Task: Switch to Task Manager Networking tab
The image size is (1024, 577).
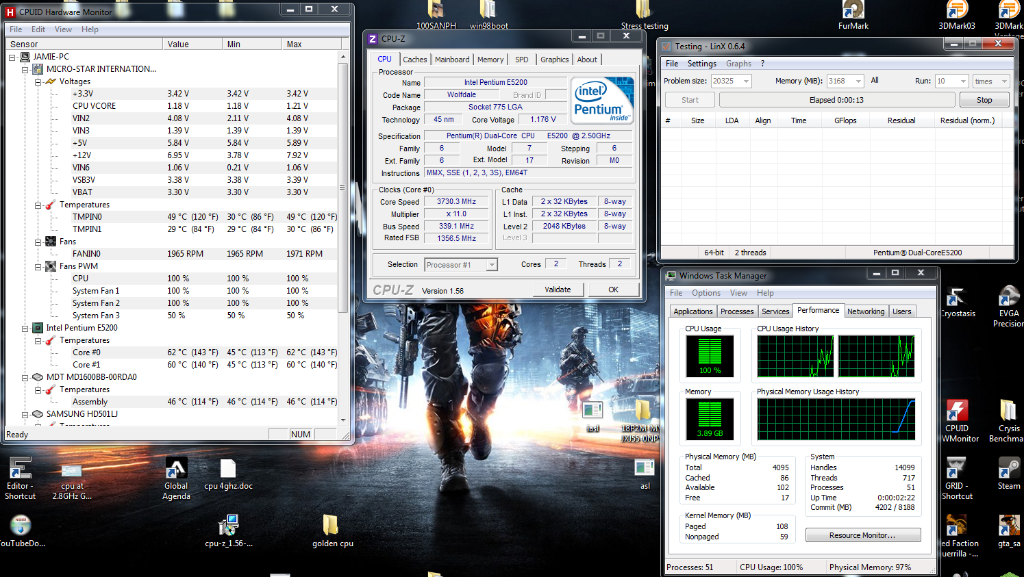Action: coord(865,311)
